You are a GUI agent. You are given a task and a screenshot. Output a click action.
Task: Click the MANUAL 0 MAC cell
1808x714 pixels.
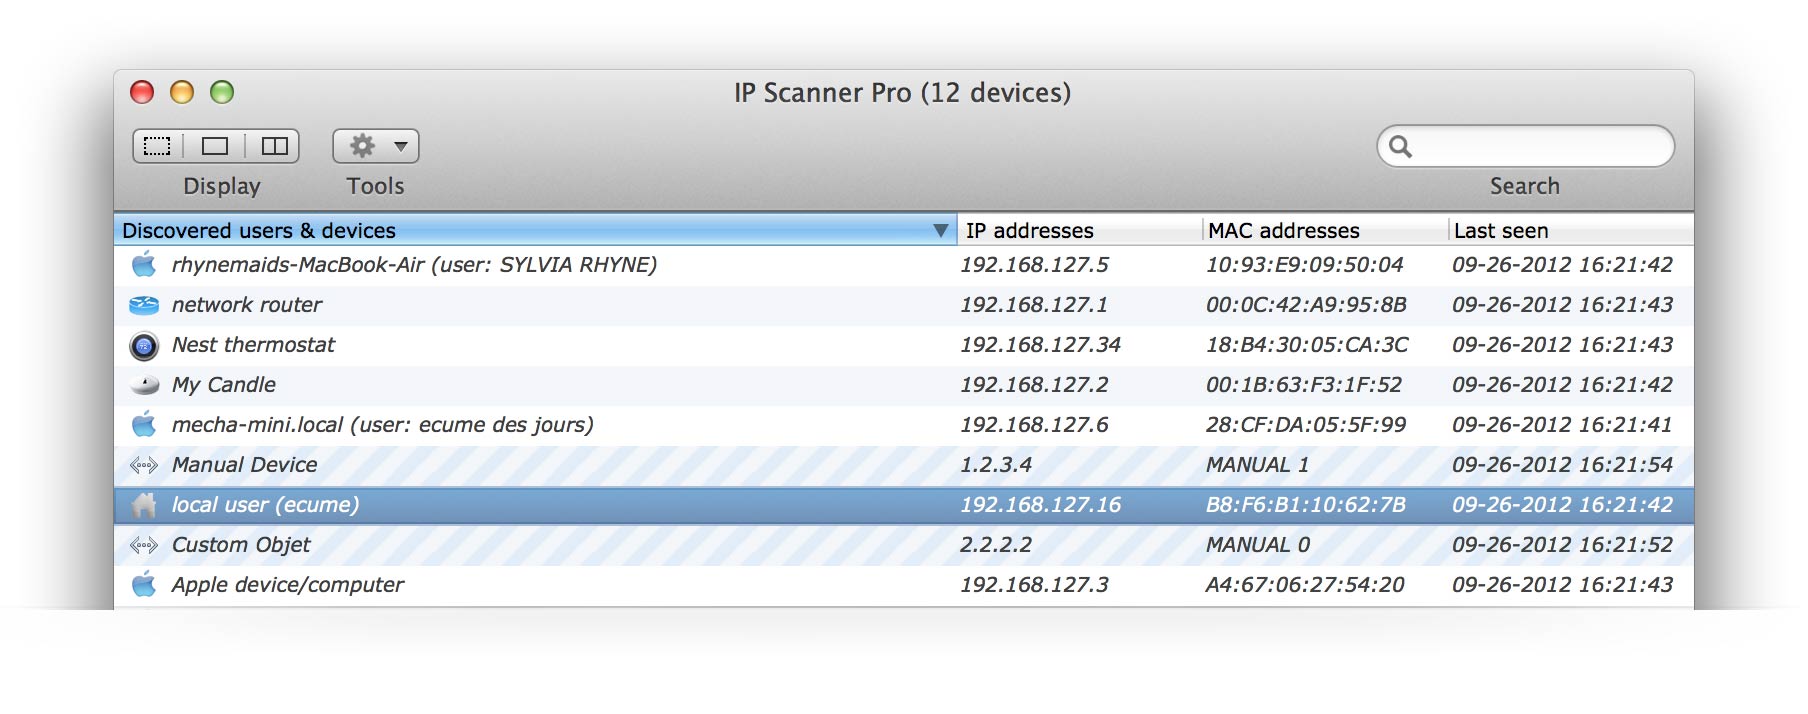point(1258,545)
